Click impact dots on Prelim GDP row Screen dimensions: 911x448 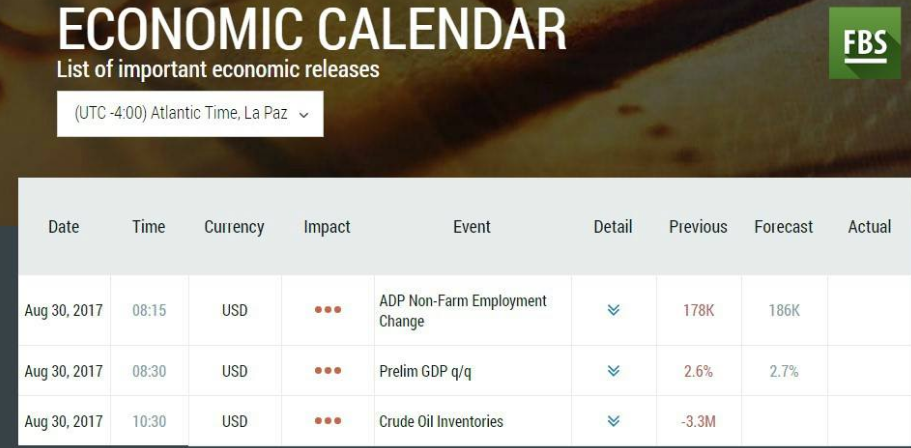click(328, 371)
